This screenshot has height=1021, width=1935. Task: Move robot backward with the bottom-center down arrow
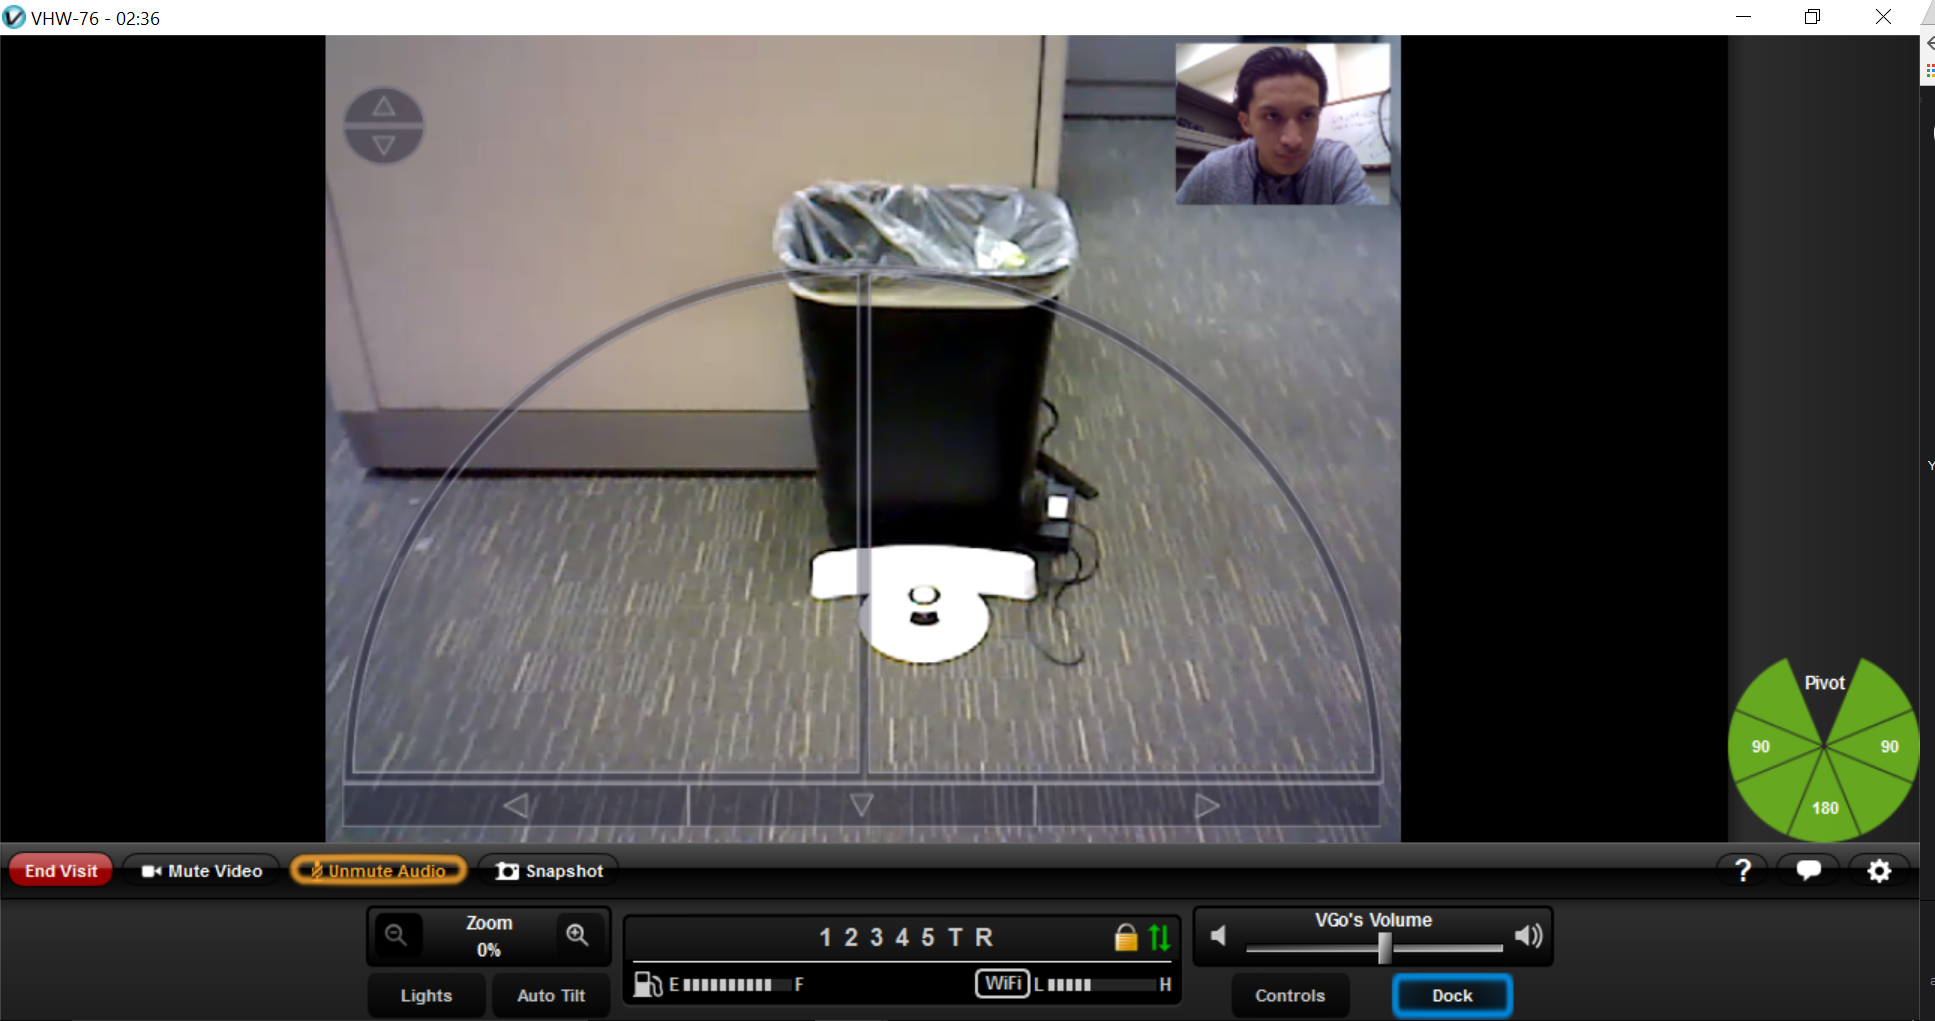pos(861,805)
